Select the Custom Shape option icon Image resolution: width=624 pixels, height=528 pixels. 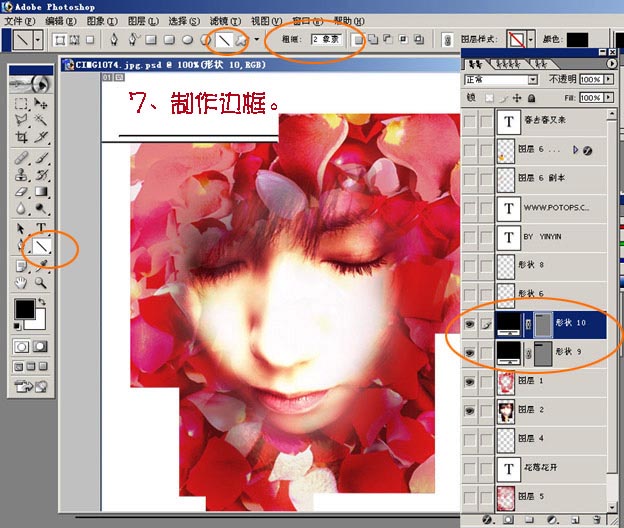pos(241,39)
